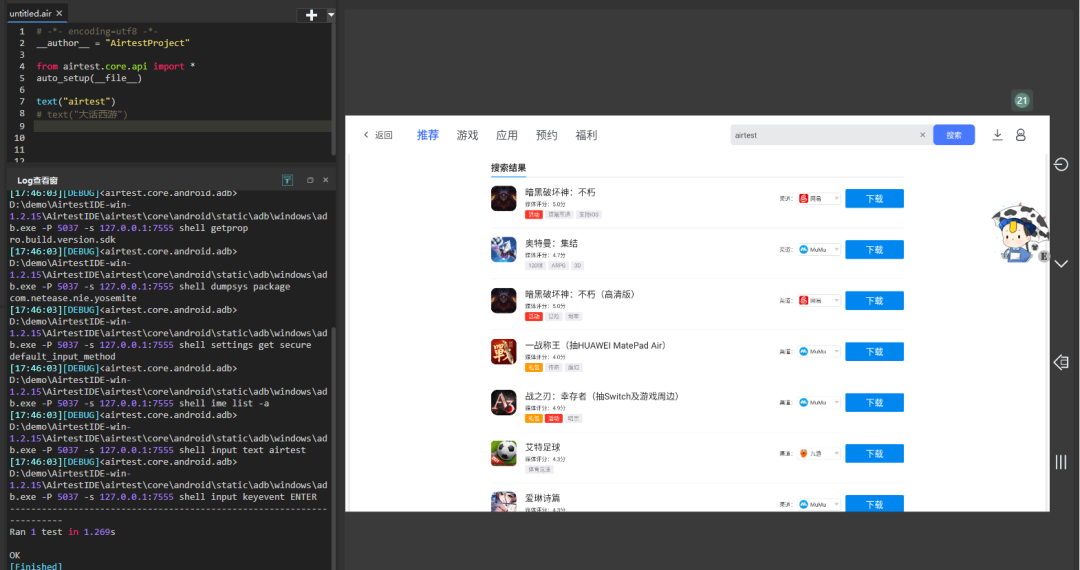
Task: Clear the airtest search text
Action: tap(922, 135)
